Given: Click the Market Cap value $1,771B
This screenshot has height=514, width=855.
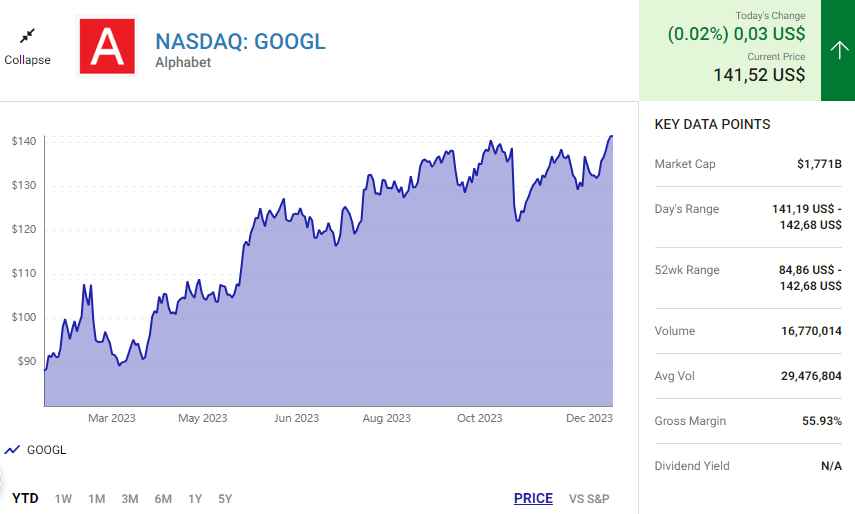Looking at the screenshot, I should point(819,164).
